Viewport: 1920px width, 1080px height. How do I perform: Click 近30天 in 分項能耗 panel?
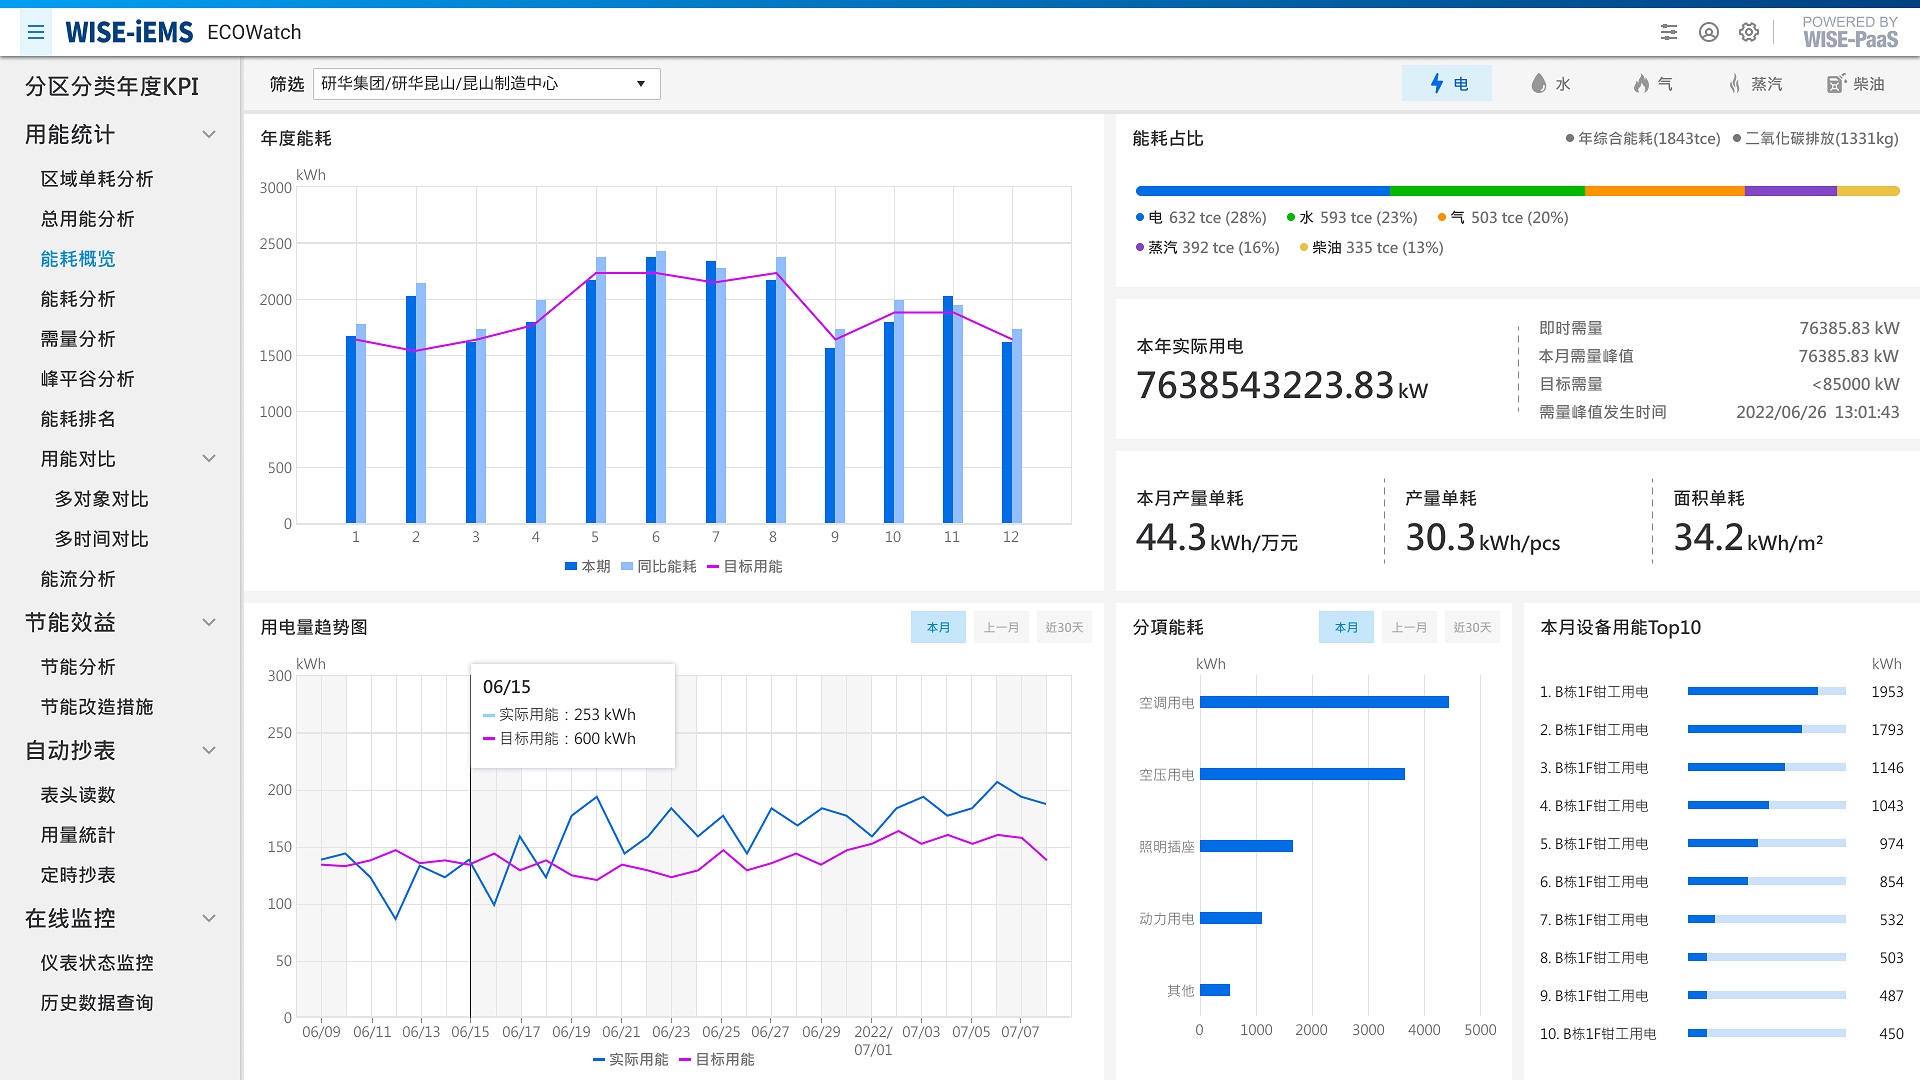(x=1472, y=627)
